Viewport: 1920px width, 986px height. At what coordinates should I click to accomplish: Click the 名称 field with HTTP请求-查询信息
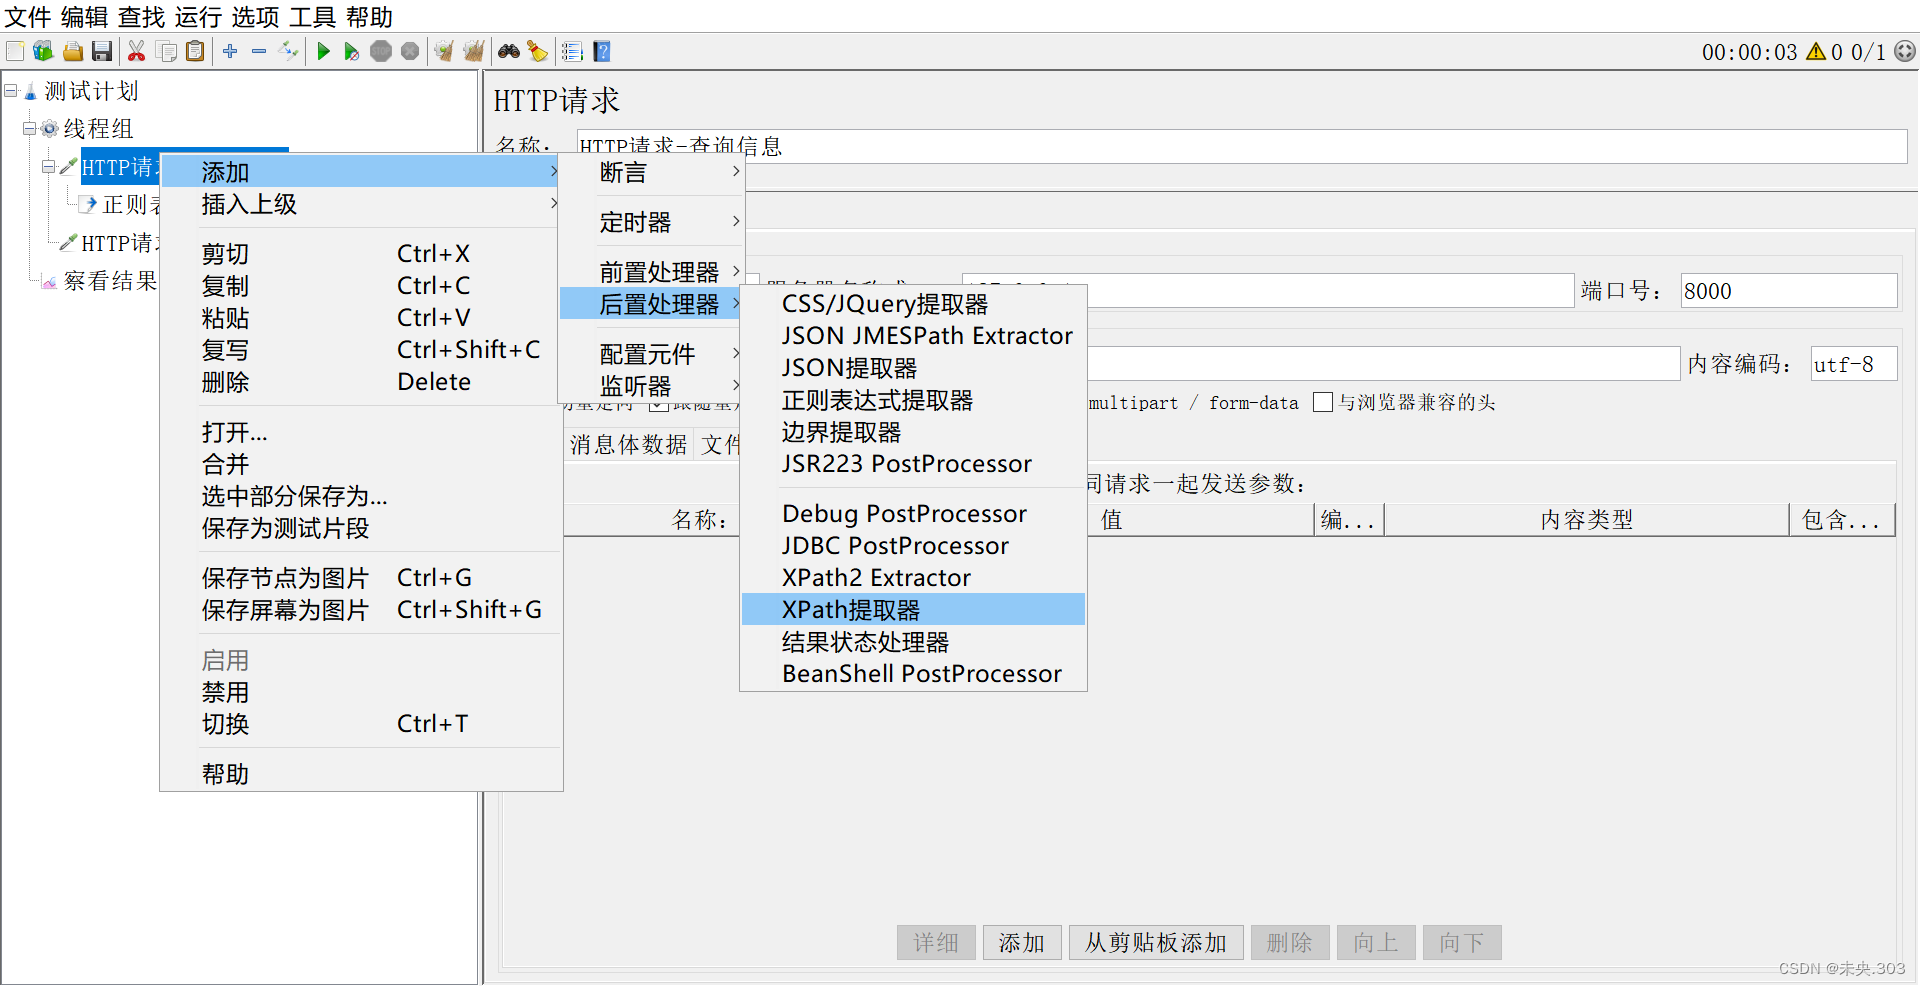pyautogui.click(x=1241, y=146)
